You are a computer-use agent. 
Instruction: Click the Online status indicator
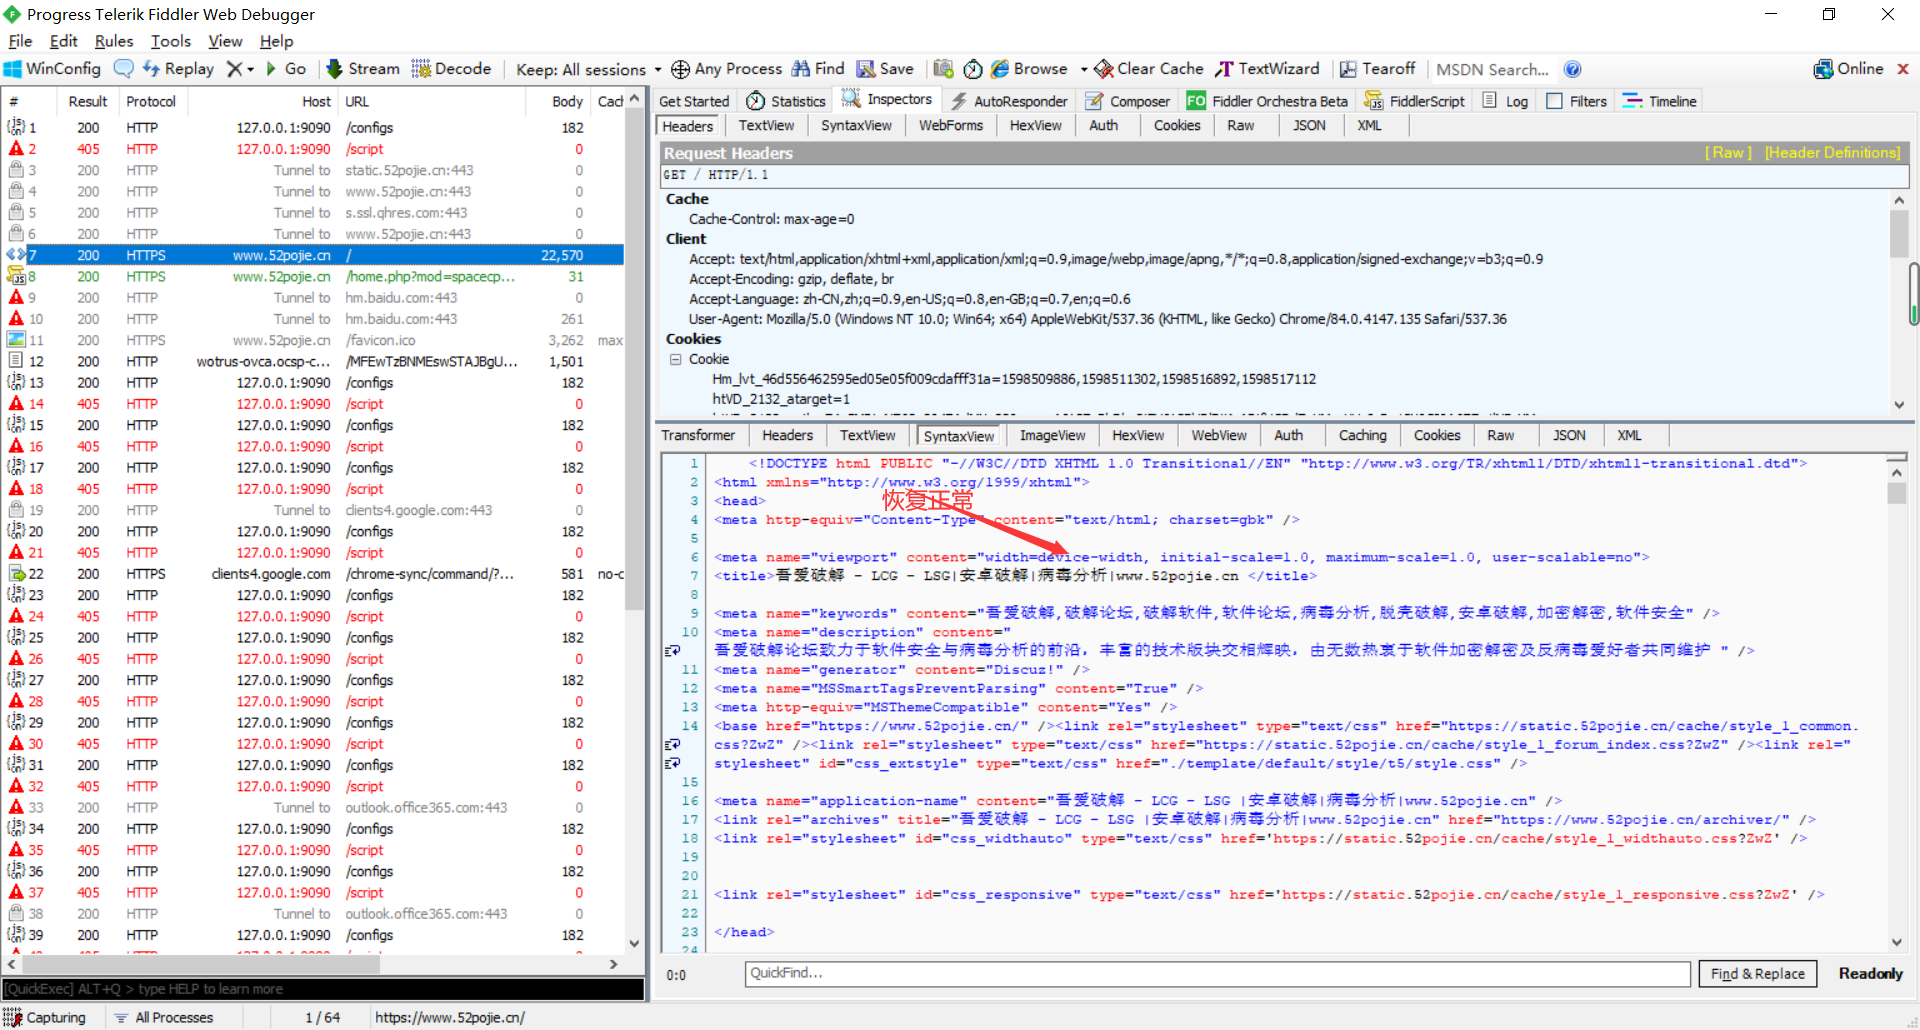coord(1848,69)
